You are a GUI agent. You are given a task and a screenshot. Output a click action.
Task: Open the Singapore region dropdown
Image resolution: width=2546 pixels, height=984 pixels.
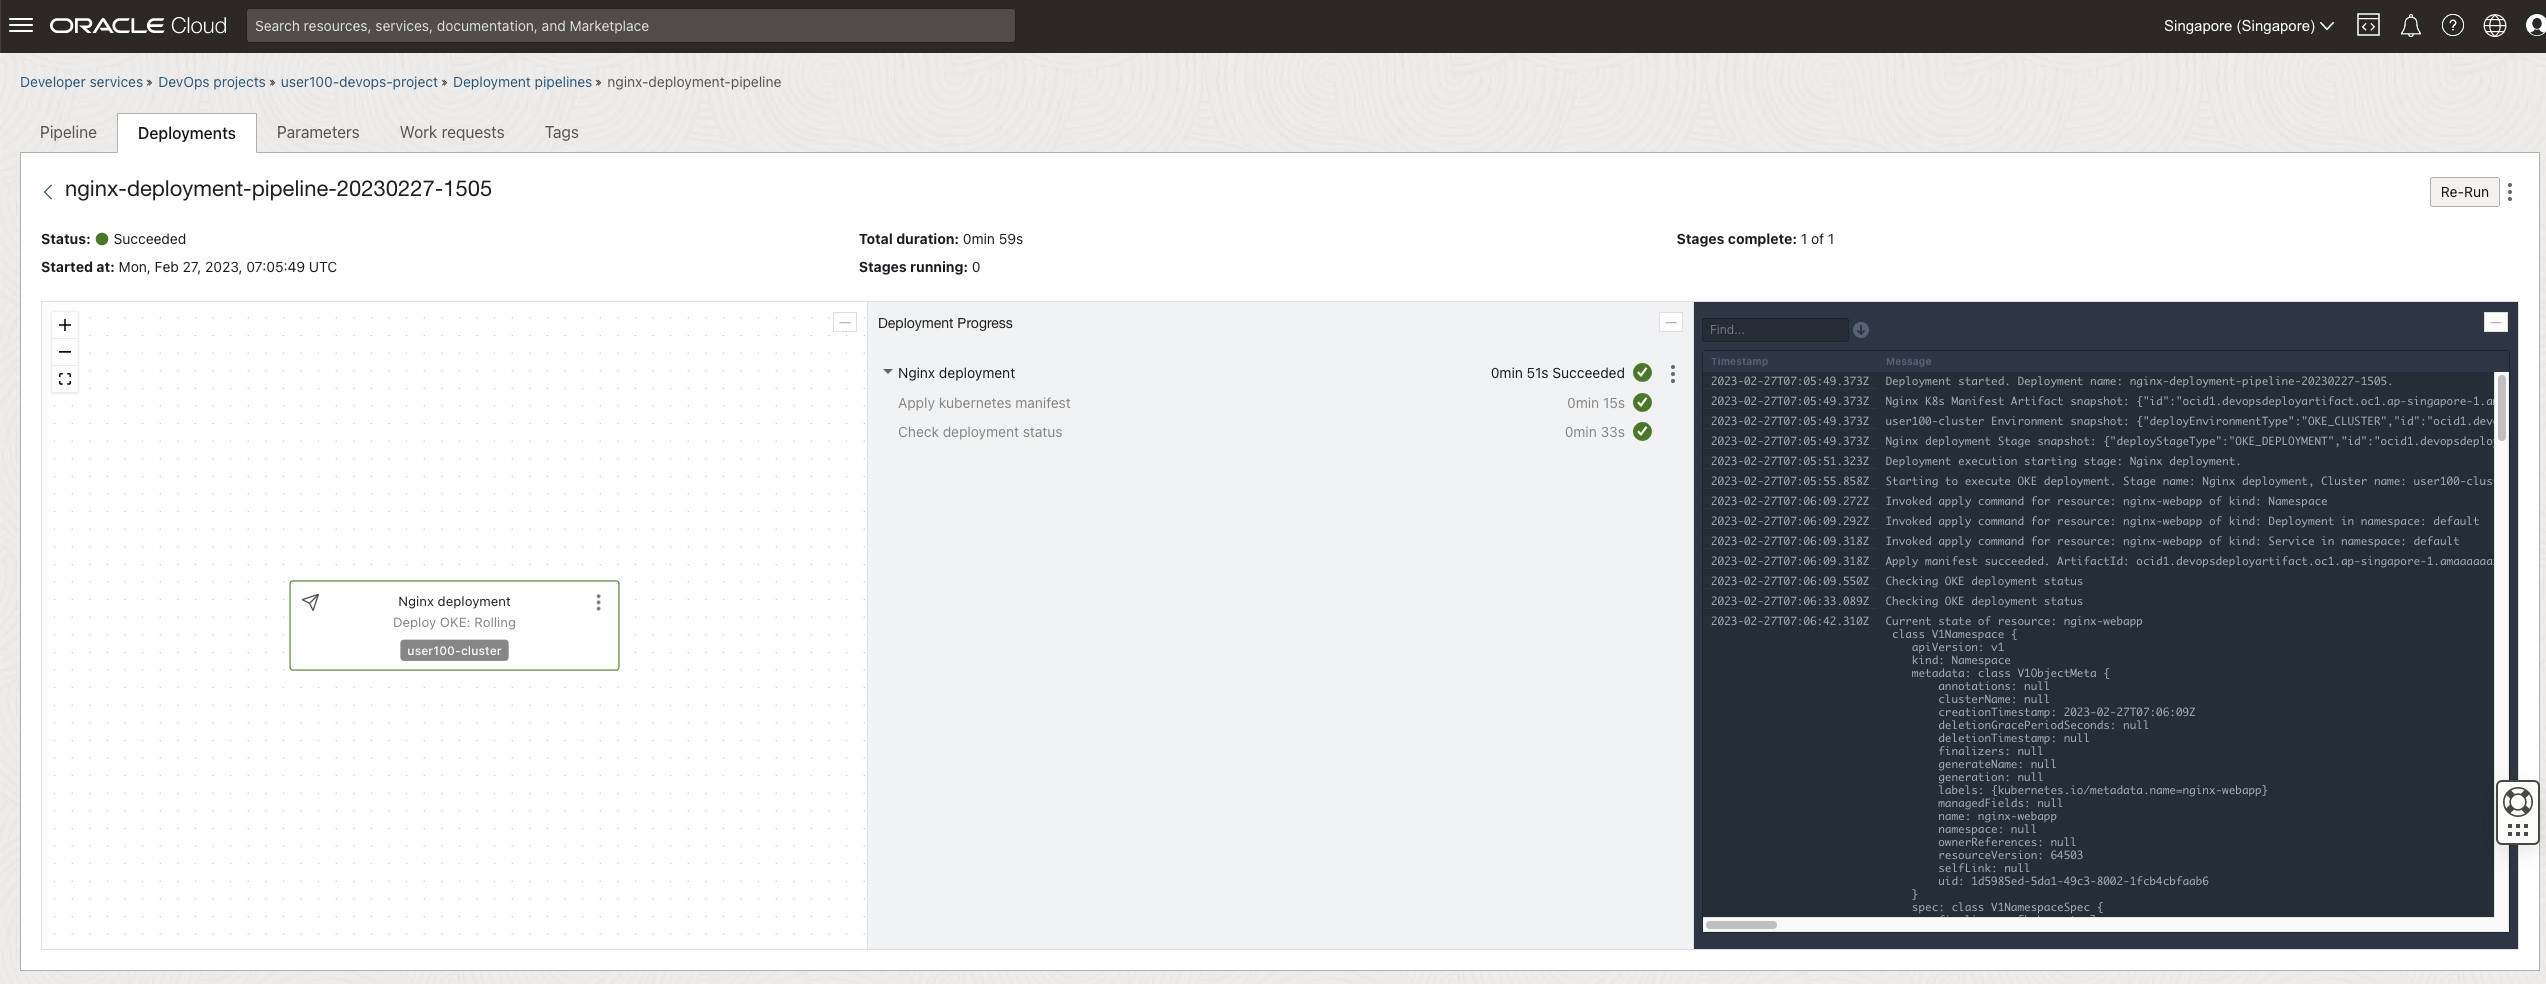click(2249, 26)
